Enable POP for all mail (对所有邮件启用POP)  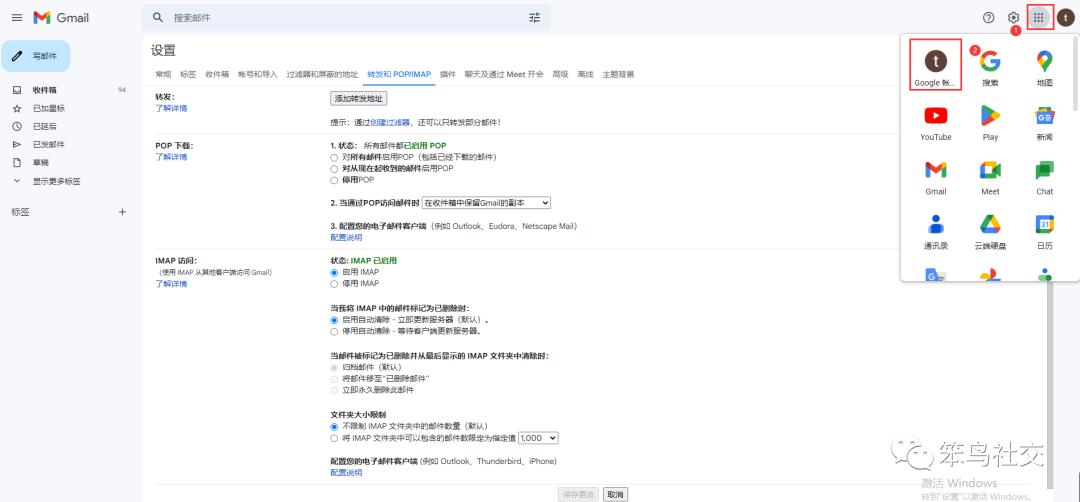[334, 158]
